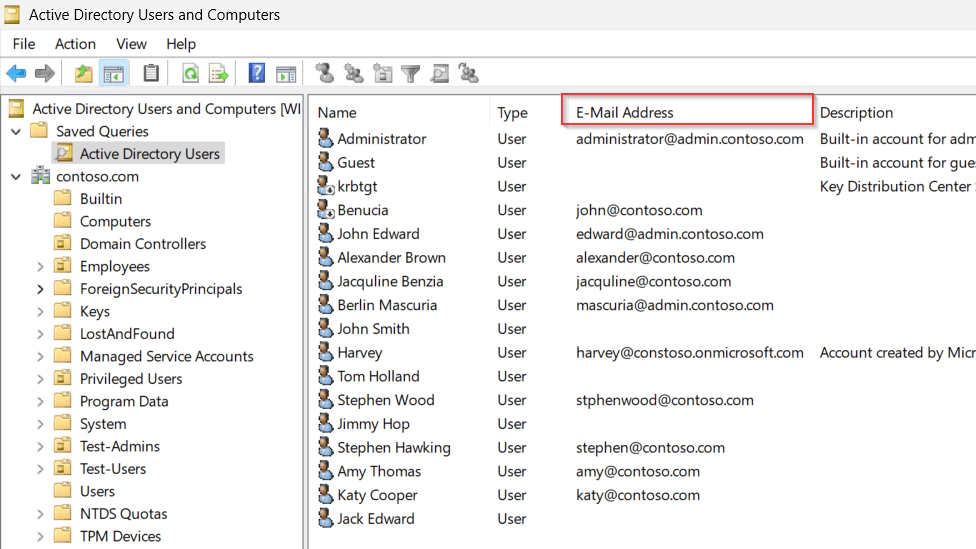The height and width of the screenshot is (549, 976).
Task: Select Computers in the tree
Action: 115,221
